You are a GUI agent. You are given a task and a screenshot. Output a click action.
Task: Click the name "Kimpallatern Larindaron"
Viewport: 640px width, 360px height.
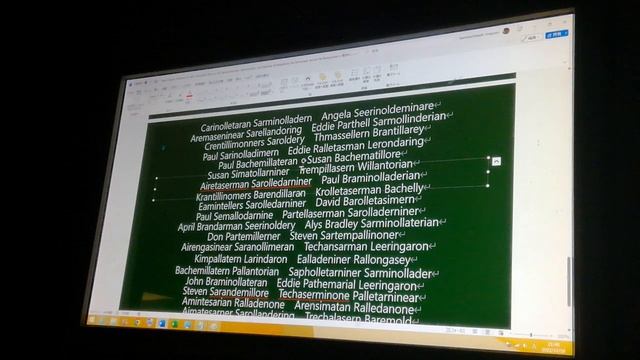point(240,259)
